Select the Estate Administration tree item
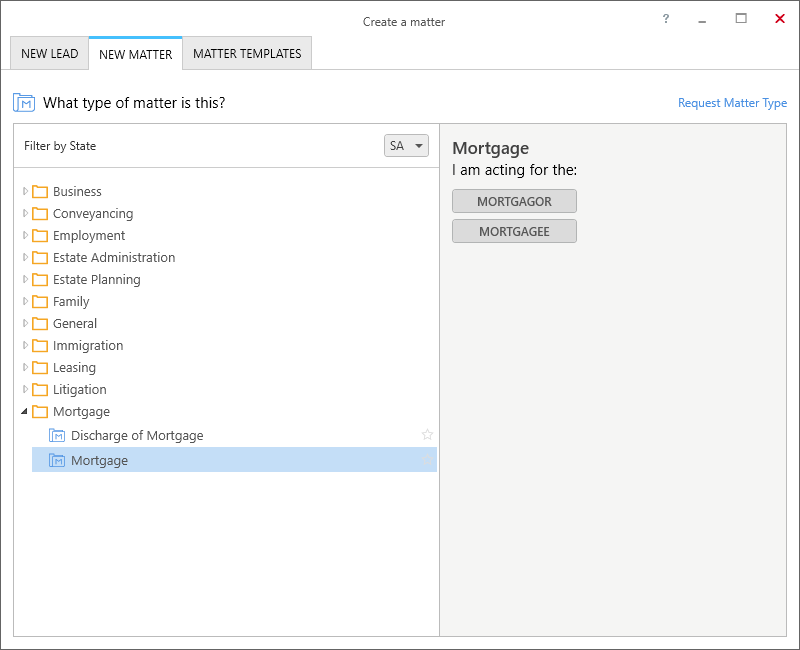The image size is (800, 650). 114,258
